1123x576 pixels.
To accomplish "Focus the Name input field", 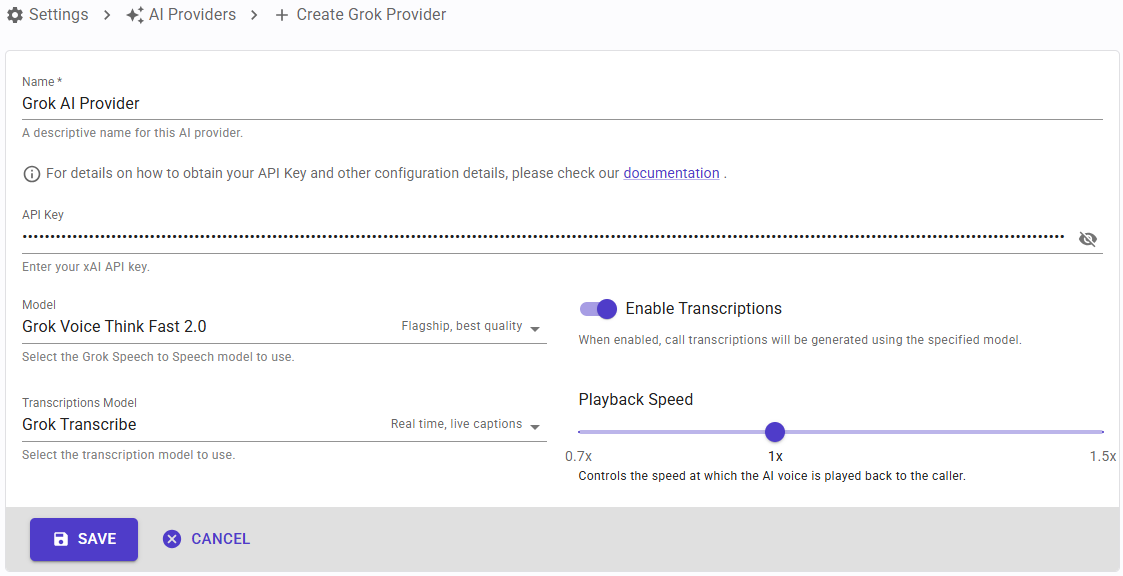I will (562, 104).
